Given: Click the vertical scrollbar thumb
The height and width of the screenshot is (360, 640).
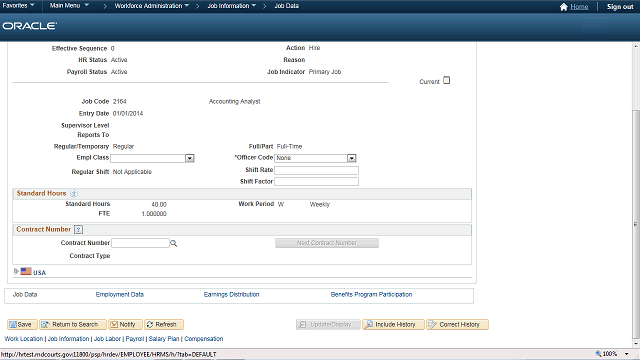Looking at the screenshot, I should pos(636,224).
